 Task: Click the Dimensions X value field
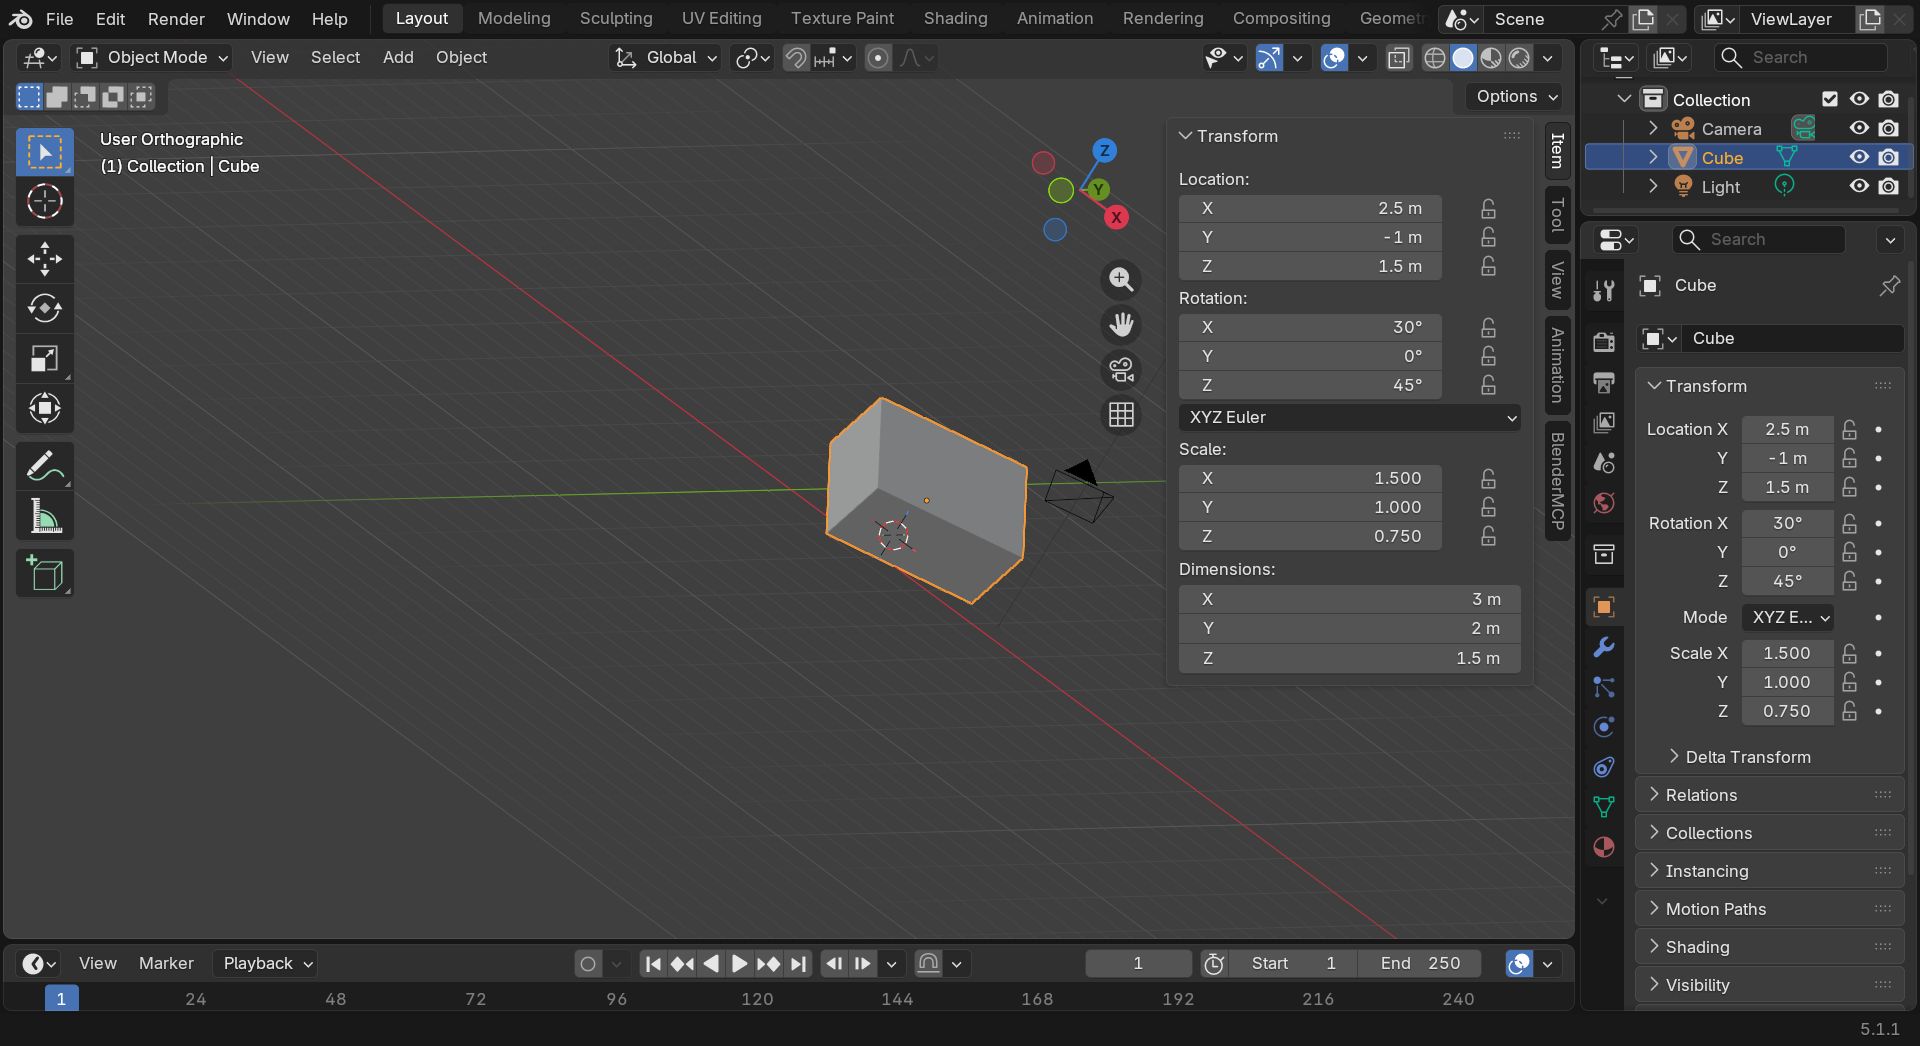pyautogui.click(x=1350, y=599)
